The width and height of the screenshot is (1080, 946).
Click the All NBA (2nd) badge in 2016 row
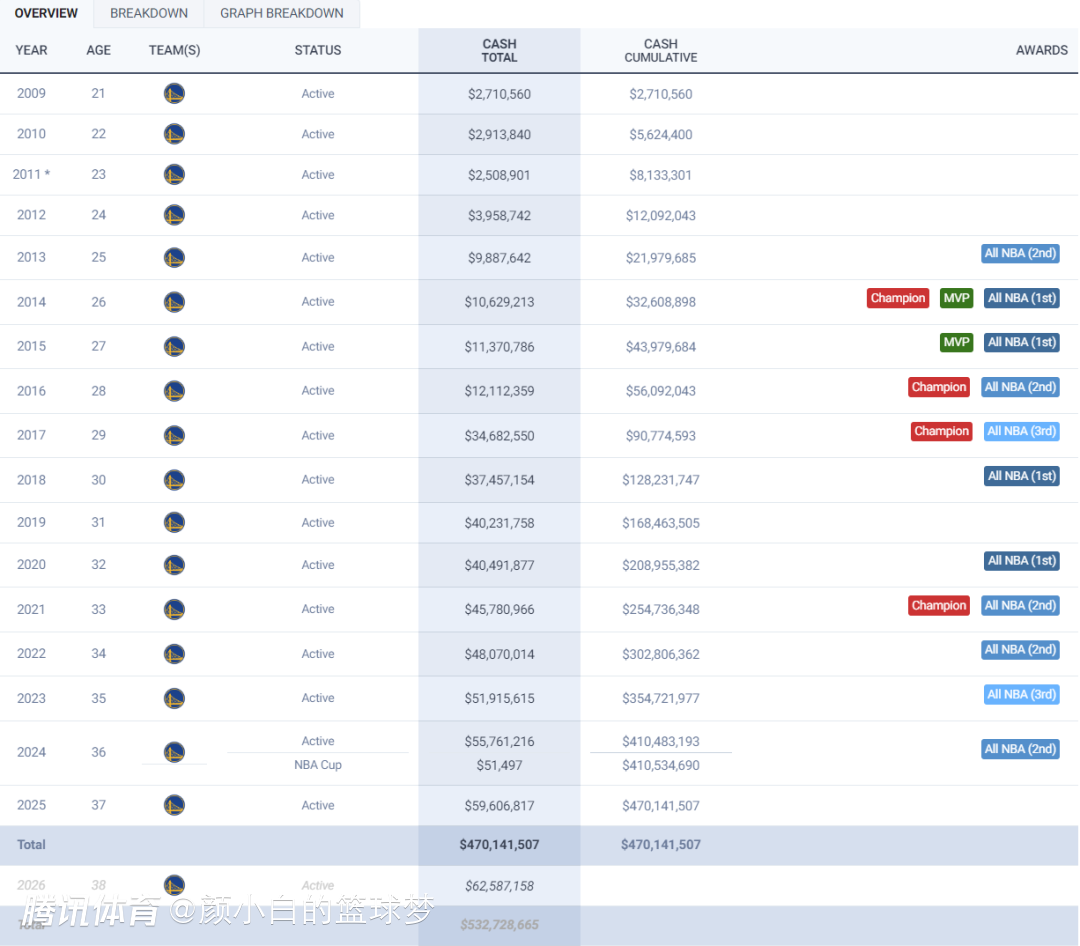[x=1020, y=387]
